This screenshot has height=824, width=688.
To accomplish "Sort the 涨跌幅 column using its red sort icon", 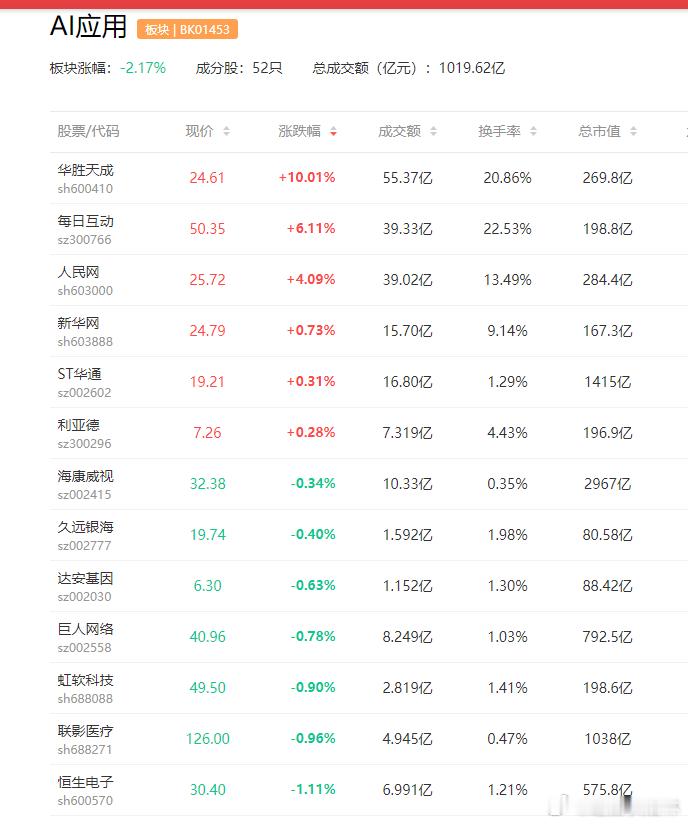I will click(x=333, y=131).
